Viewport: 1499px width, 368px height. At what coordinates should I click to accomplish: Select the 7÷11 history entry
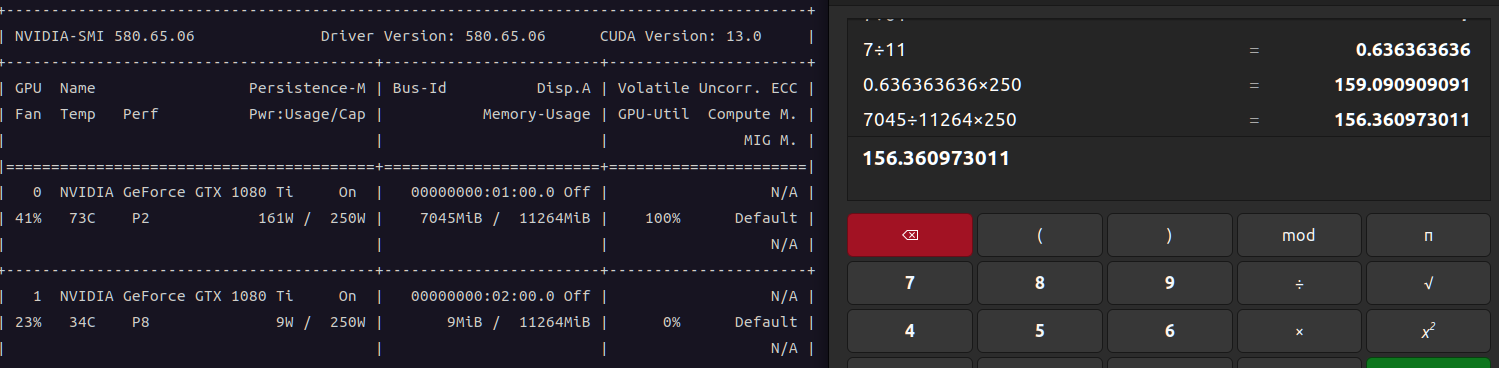pos(884,49)
